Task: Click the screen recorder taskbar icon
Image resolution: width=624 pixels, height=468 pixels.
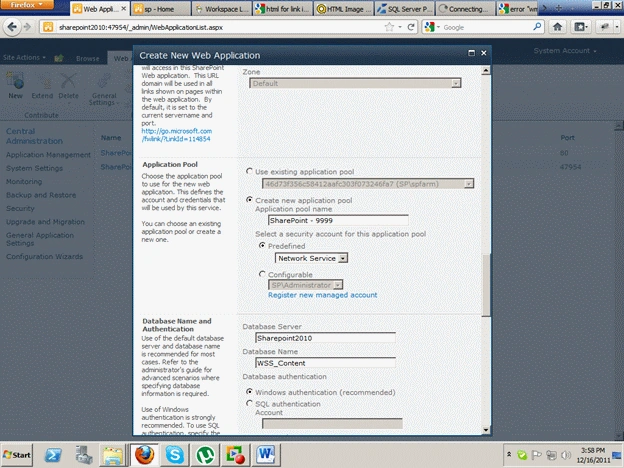Action: 235,455
